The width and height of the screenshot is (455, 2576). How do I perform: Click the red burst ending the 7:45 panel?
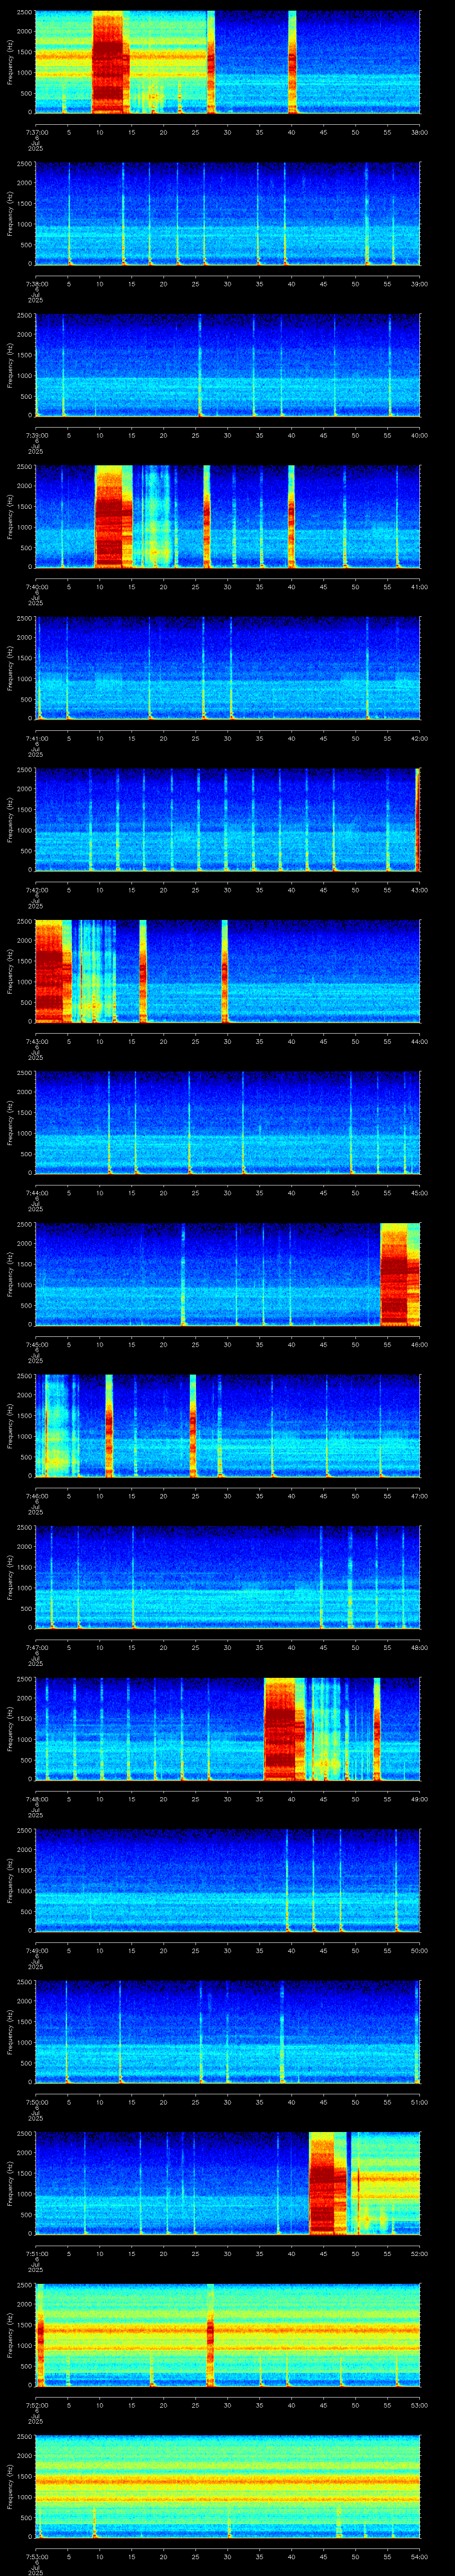click(x=400, y=1274)
